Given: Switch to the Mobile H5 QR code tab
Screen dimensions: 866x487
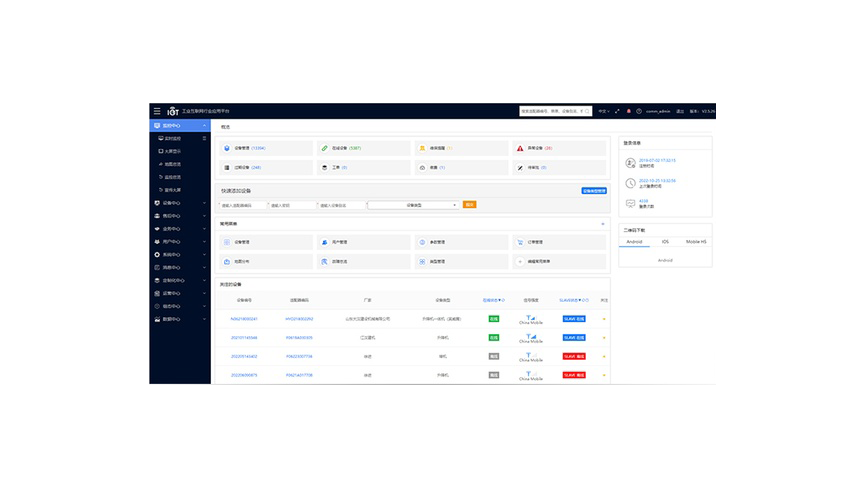Looking at the screenshot, I should 696,242.
